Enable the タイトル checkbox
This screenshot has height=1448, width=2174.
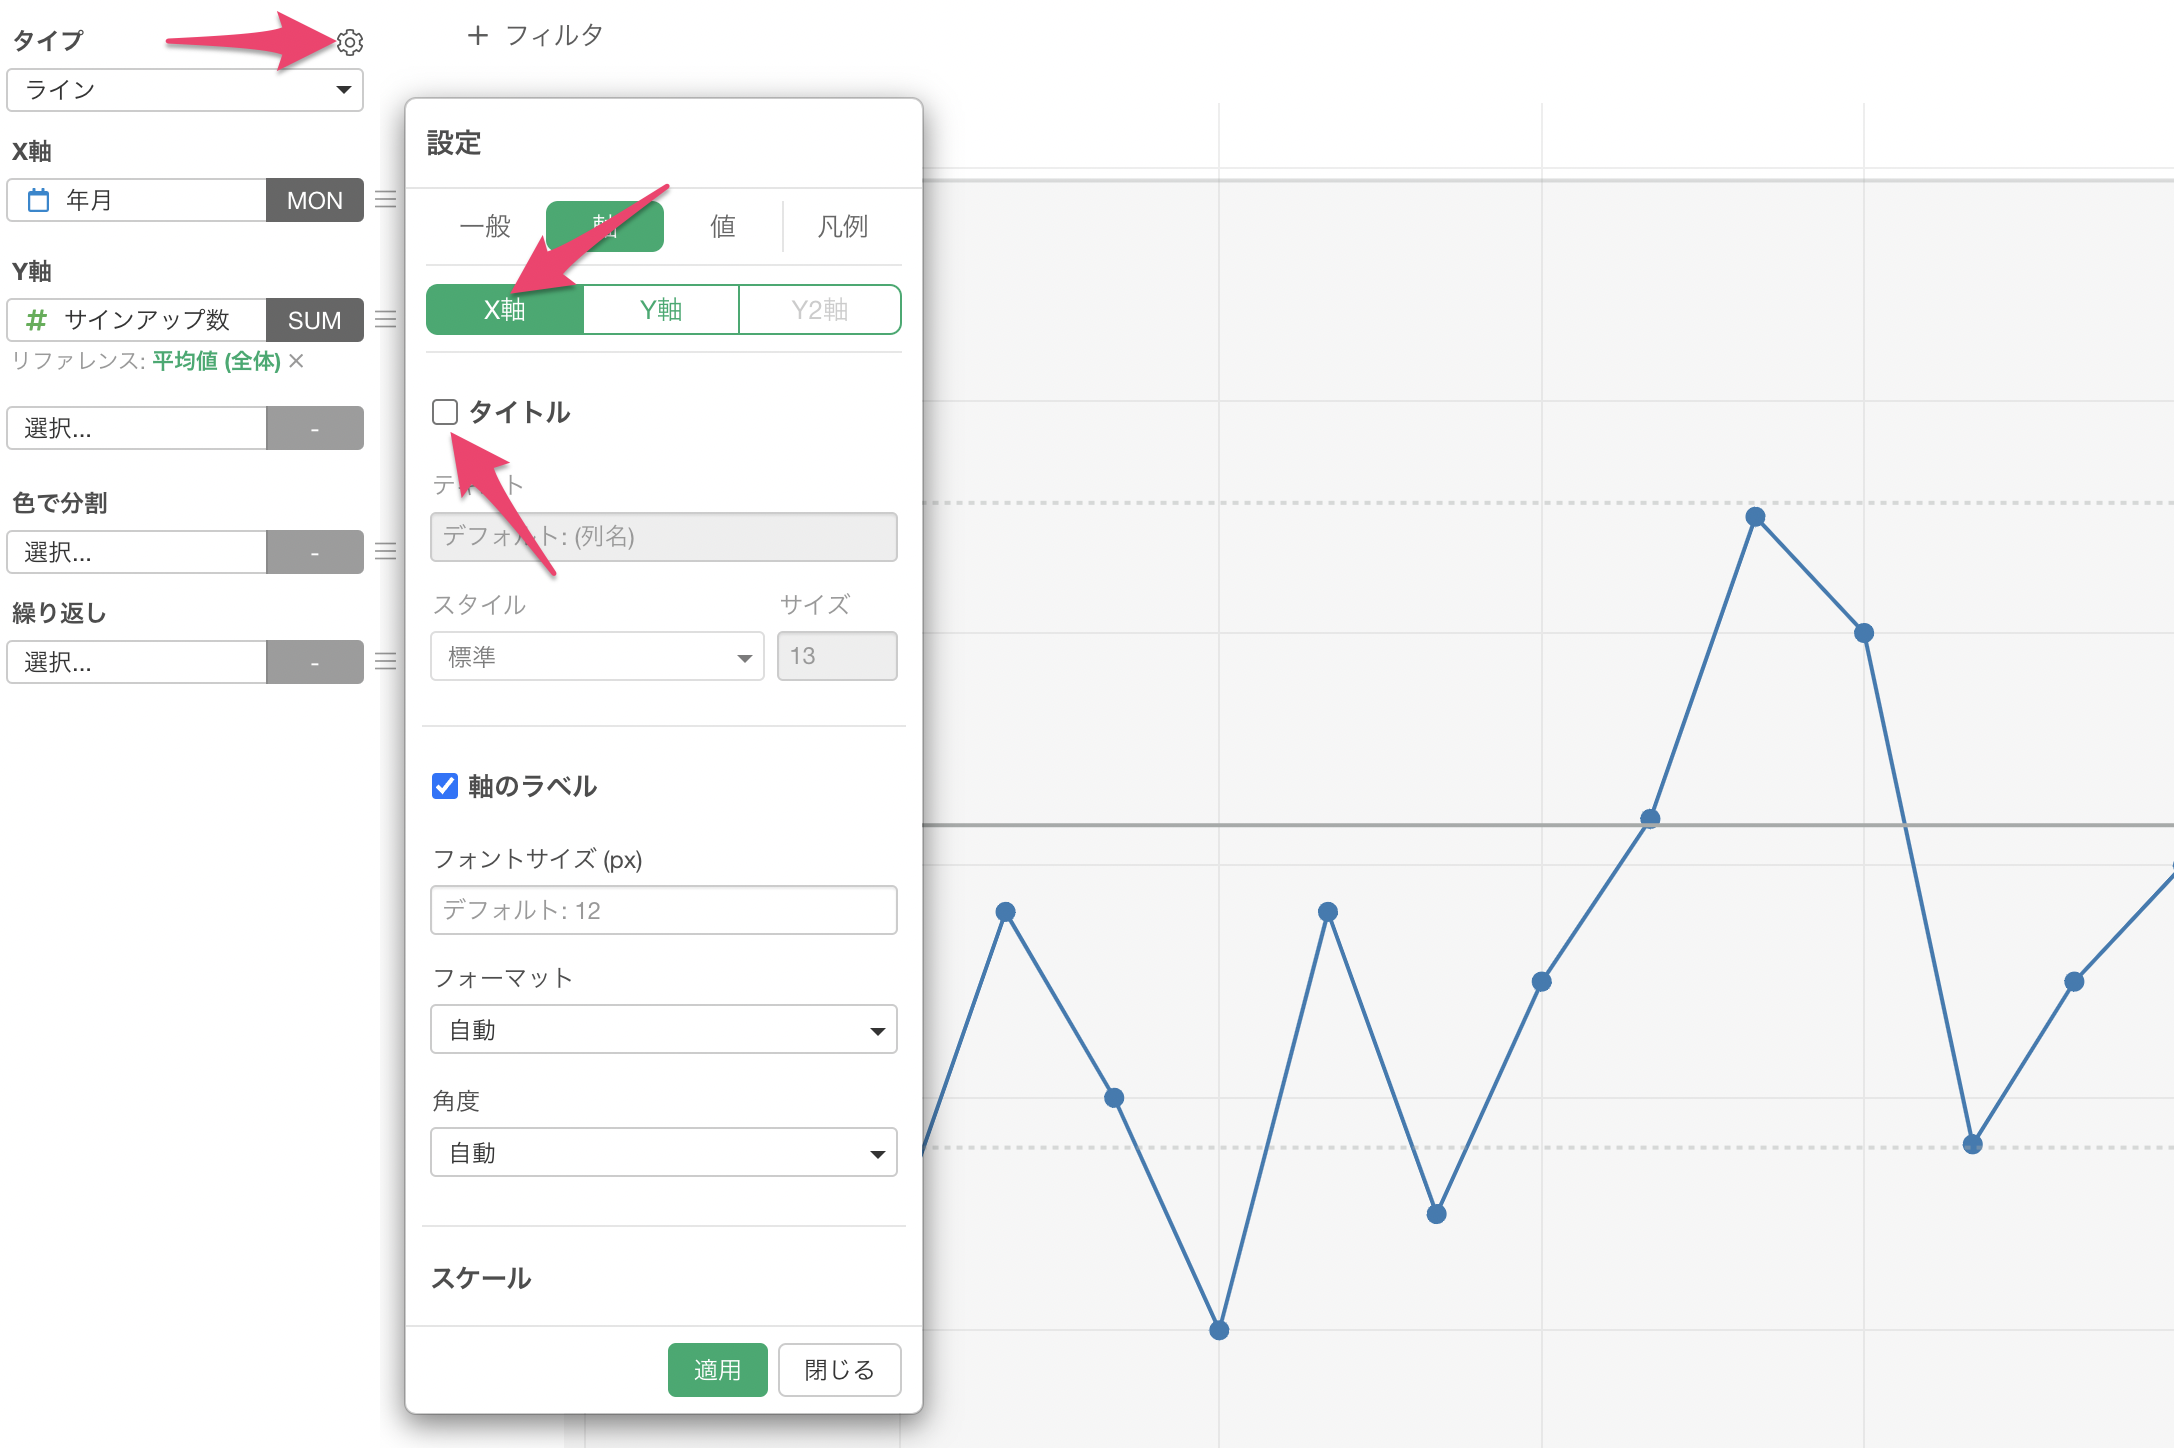(x=445, y=412)
